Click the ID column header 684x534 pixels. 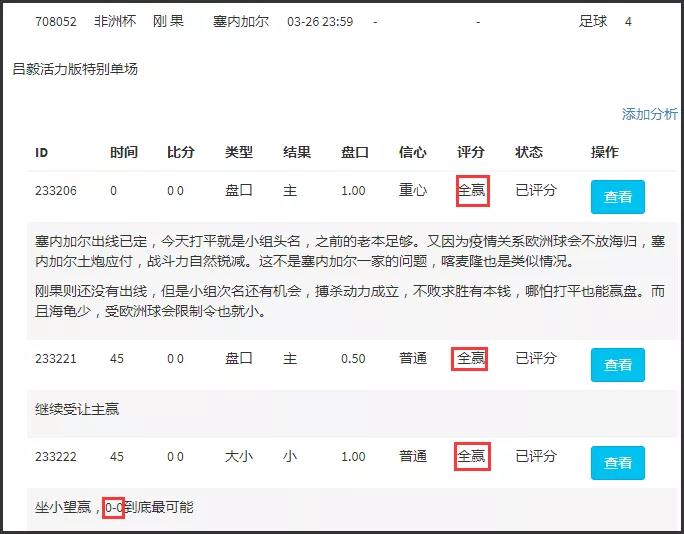point(41,152)
